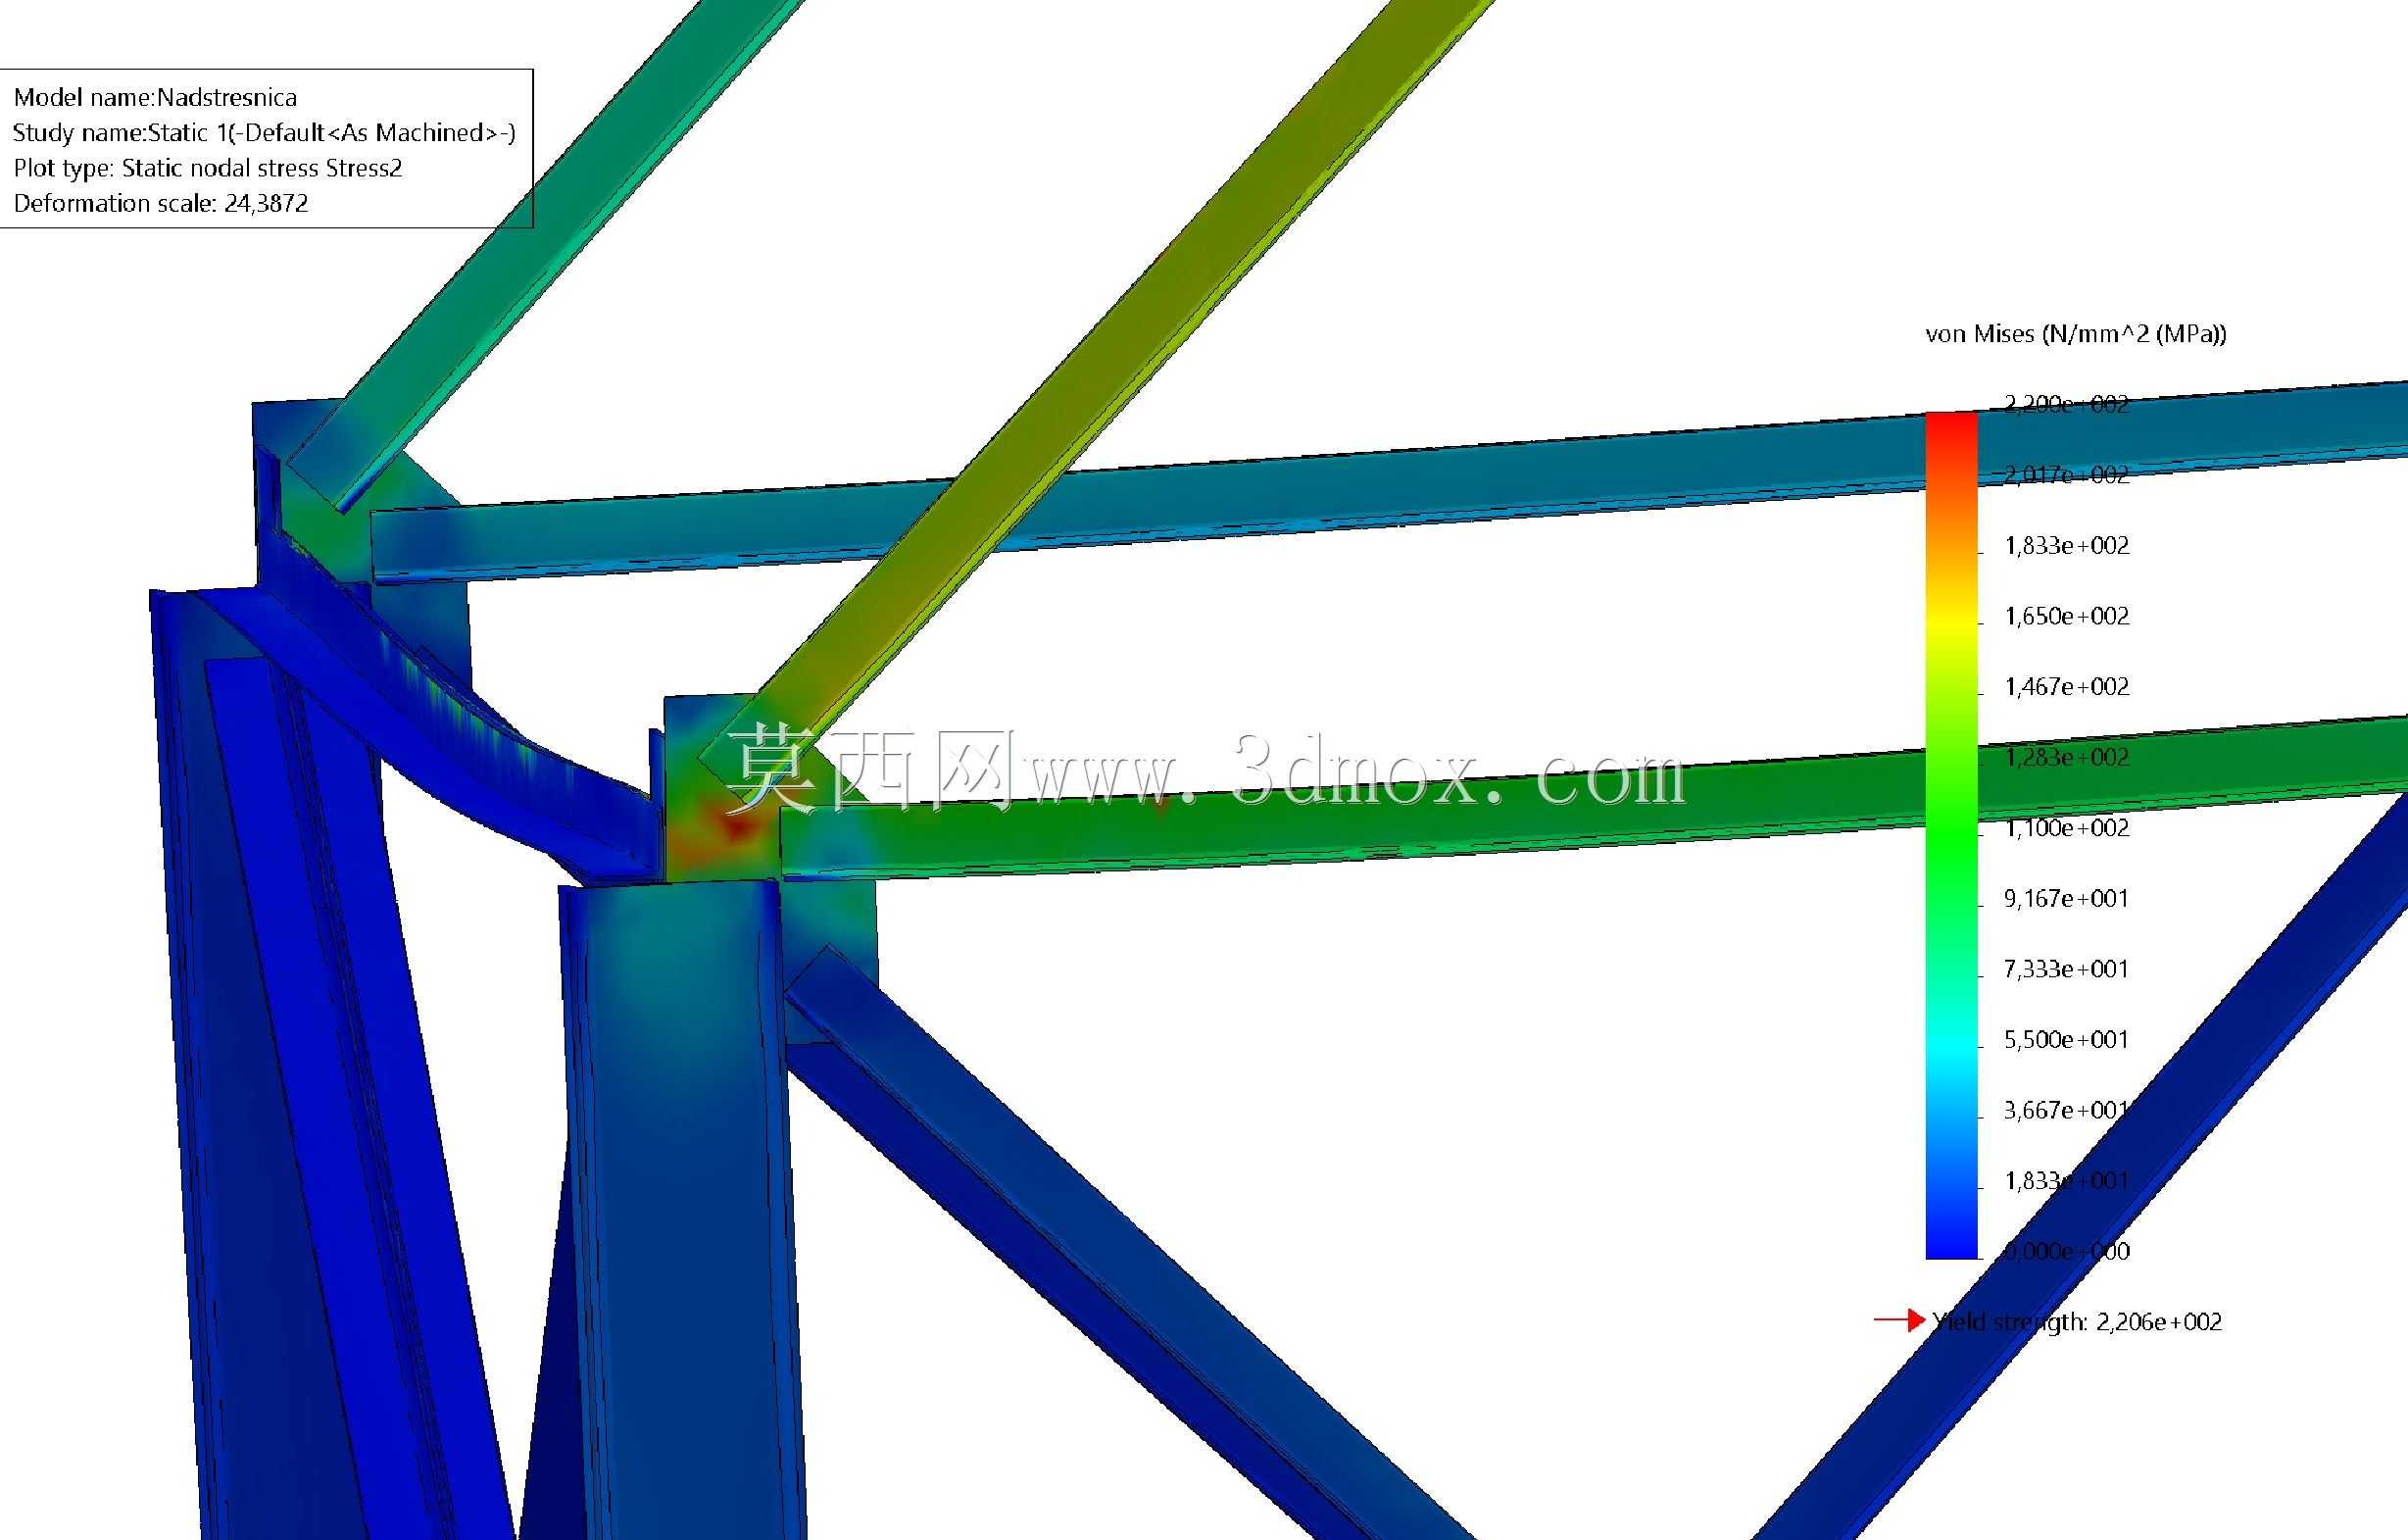
Task: Click the legend value 7,333e+001
Action: (x=2066, y=969)
